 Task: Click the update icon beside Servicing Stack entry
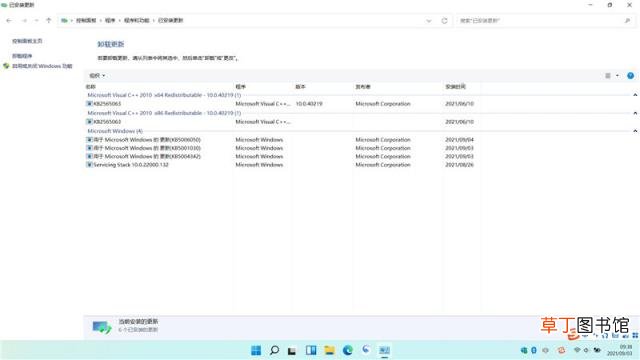pyautogui.click(x=89, y=165)
